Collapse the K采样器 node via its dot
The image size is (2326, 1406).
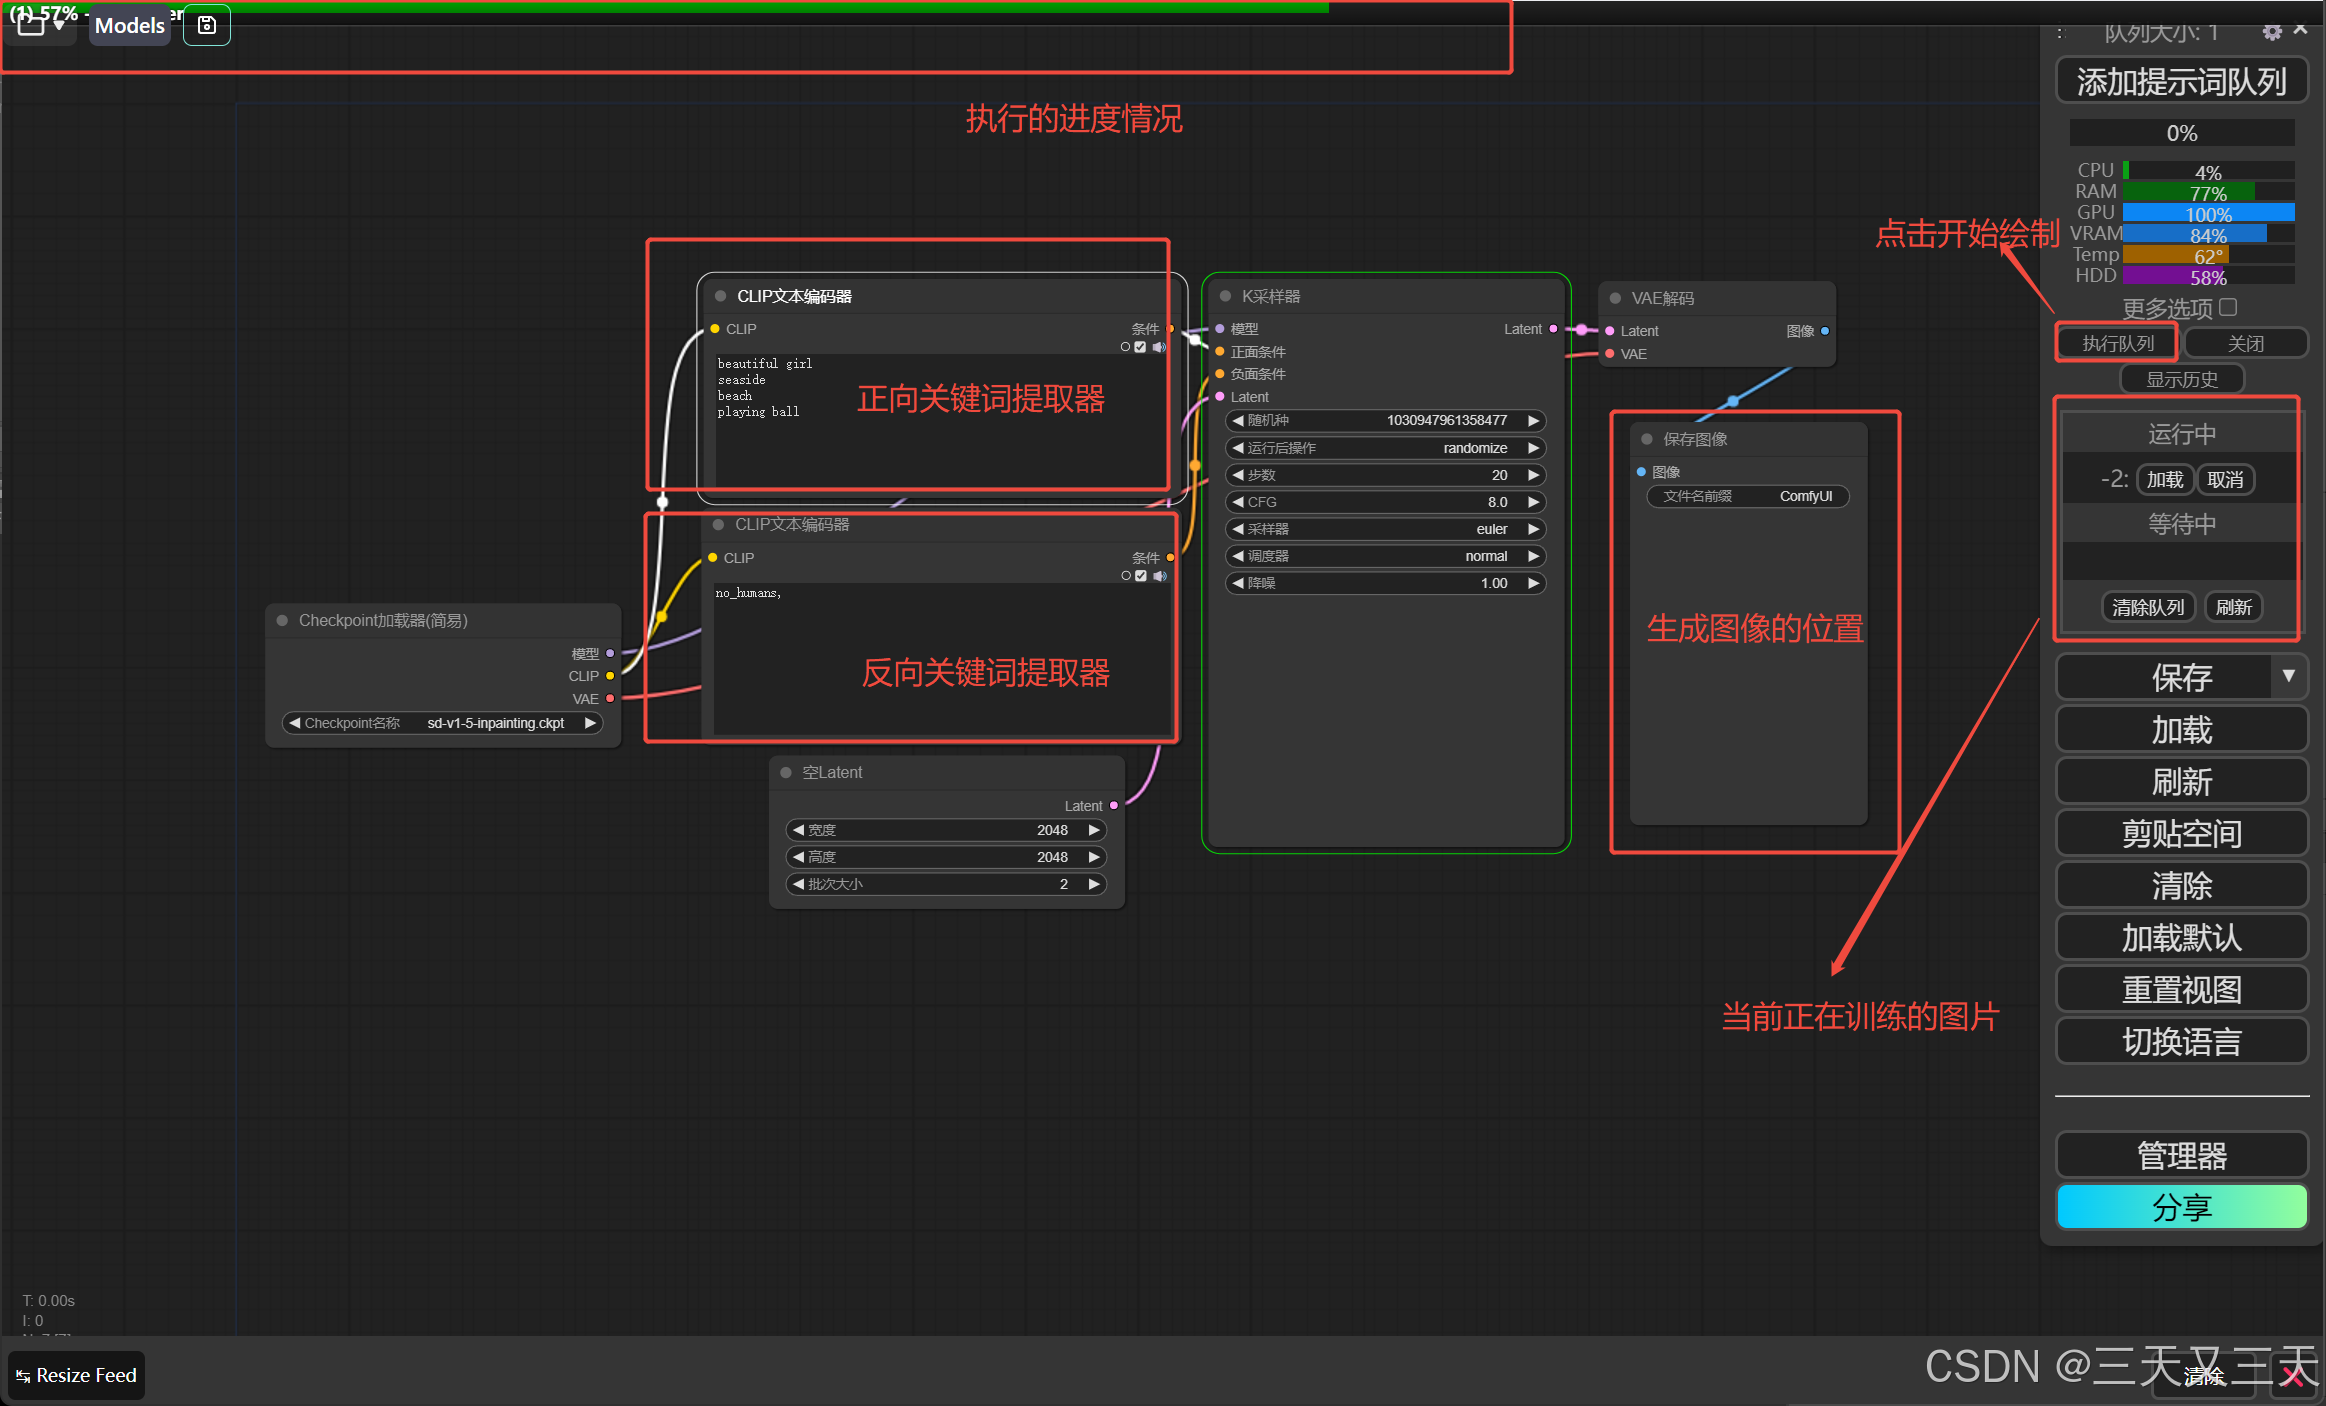click(1225, 296)
